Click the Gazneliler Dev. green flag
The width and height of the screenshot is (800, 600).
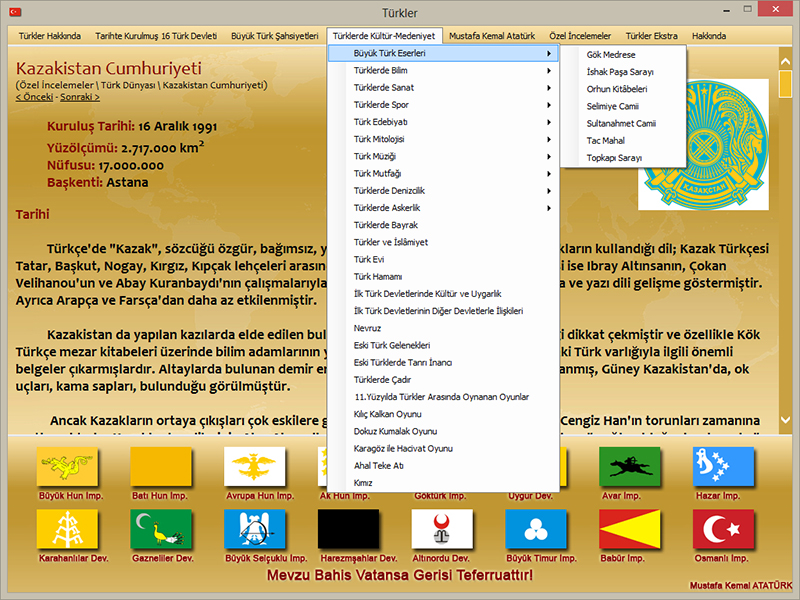click(x=161, y=529)
